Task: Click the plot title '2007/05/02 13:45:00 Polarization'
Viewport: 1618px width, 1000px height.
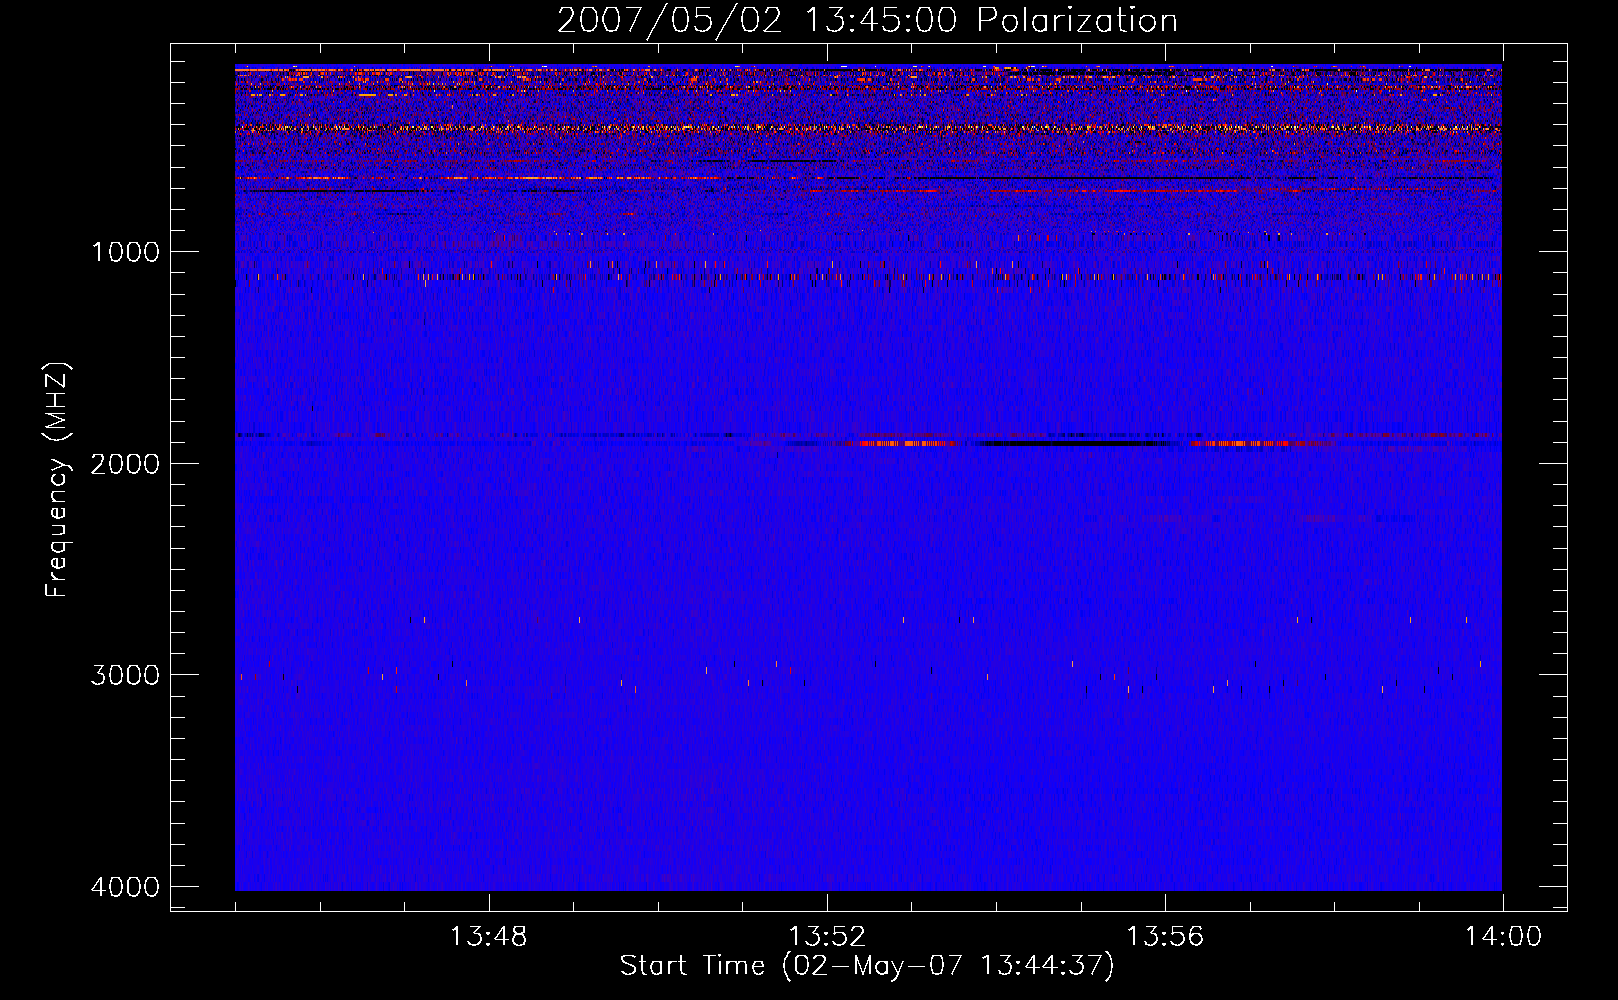Action: (x=867, y=20)
